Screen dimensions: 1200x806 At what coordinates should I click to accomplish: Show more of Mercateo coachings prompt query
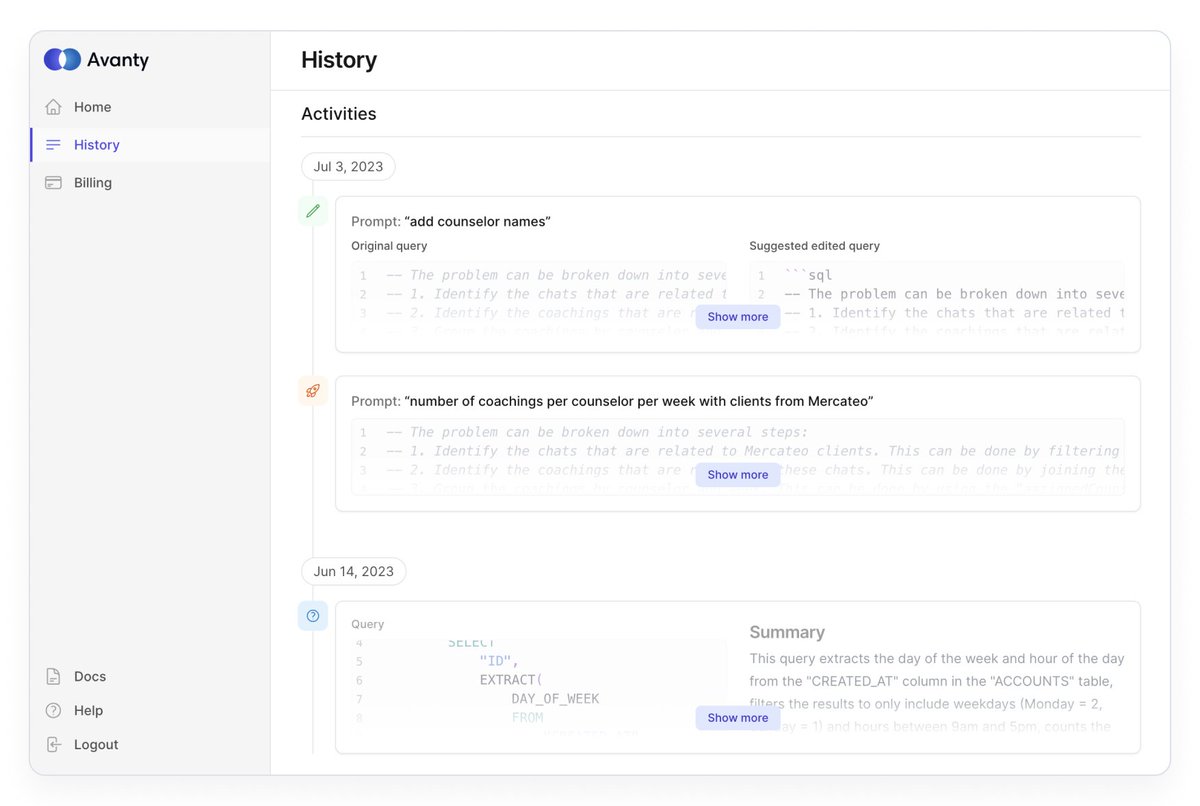738,475
